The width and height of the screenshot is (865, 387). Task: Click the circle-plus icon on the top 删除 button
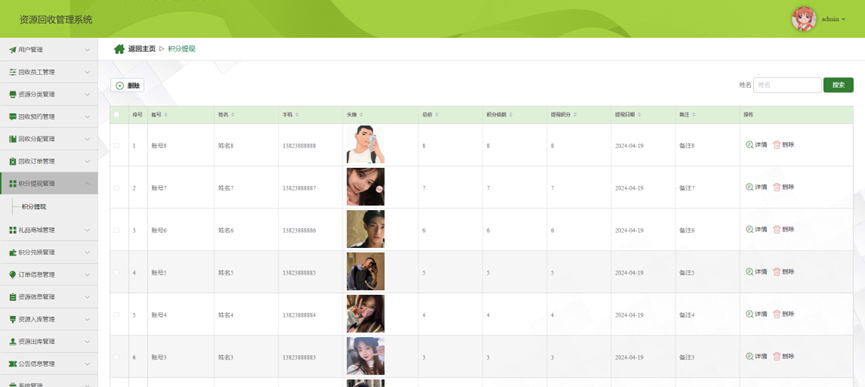(x=120, y=85)
